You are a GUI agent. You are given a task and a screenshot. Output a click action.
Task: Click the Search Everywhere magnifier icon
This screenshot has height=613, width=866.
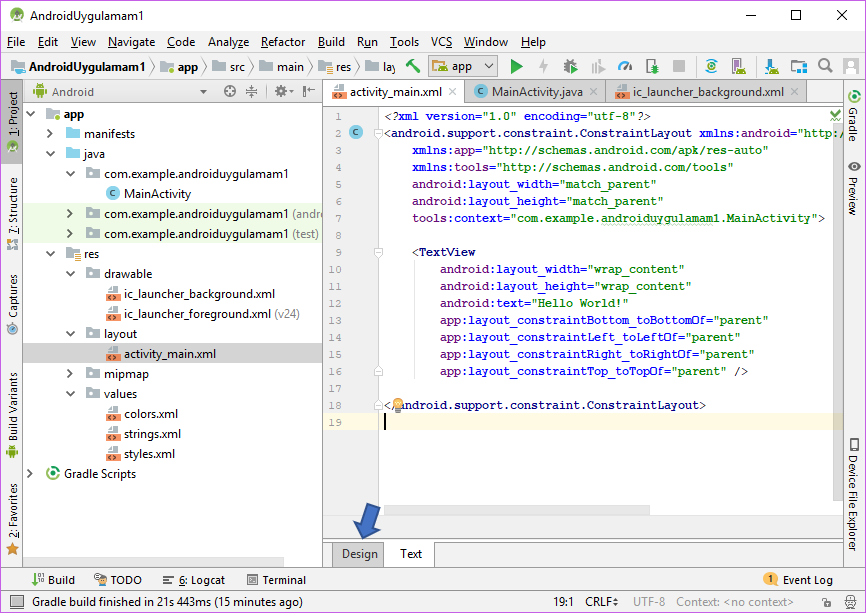tap(825, 66)
